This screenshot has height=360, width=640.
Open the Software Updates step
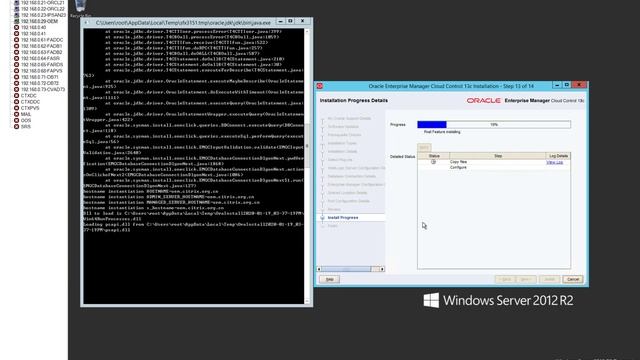pyautogui.click(x=343, y=127)
